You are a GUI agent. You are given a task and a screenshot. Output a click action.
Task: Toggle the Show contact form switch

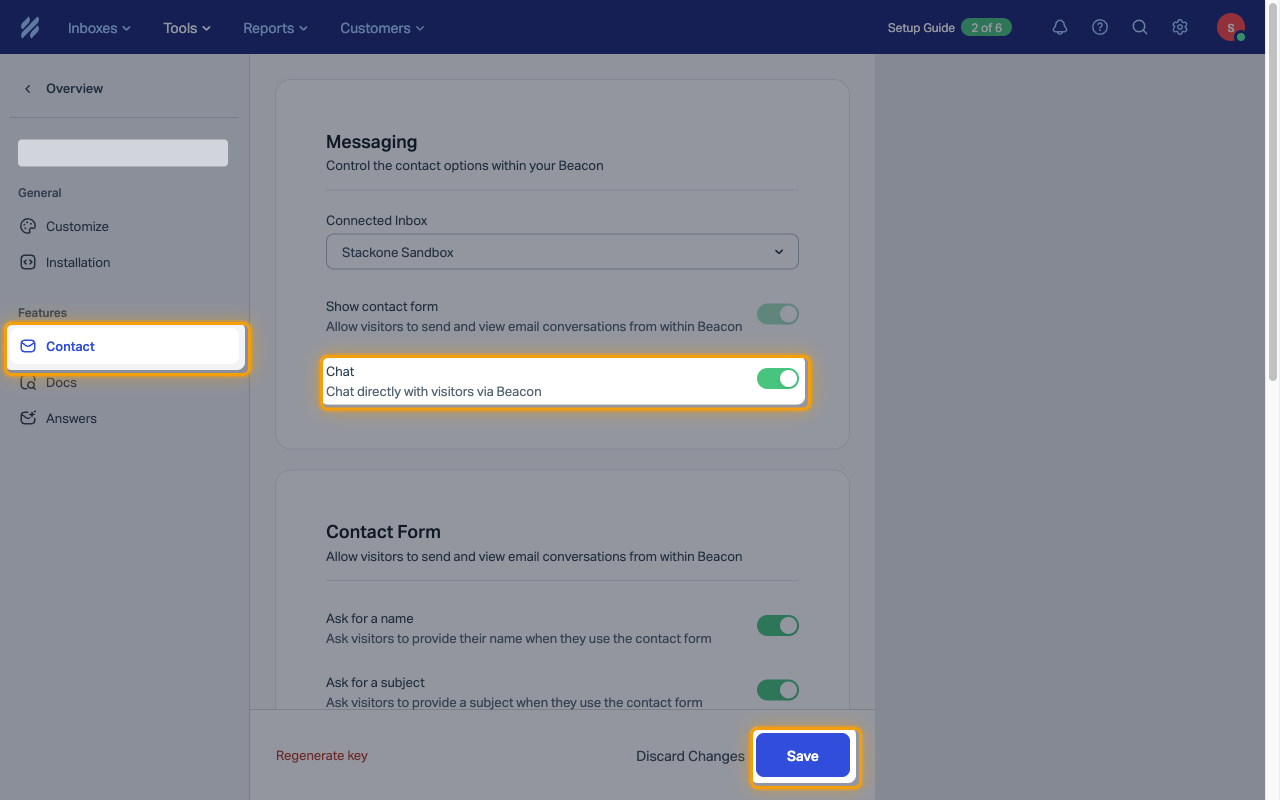click(778, 314)
